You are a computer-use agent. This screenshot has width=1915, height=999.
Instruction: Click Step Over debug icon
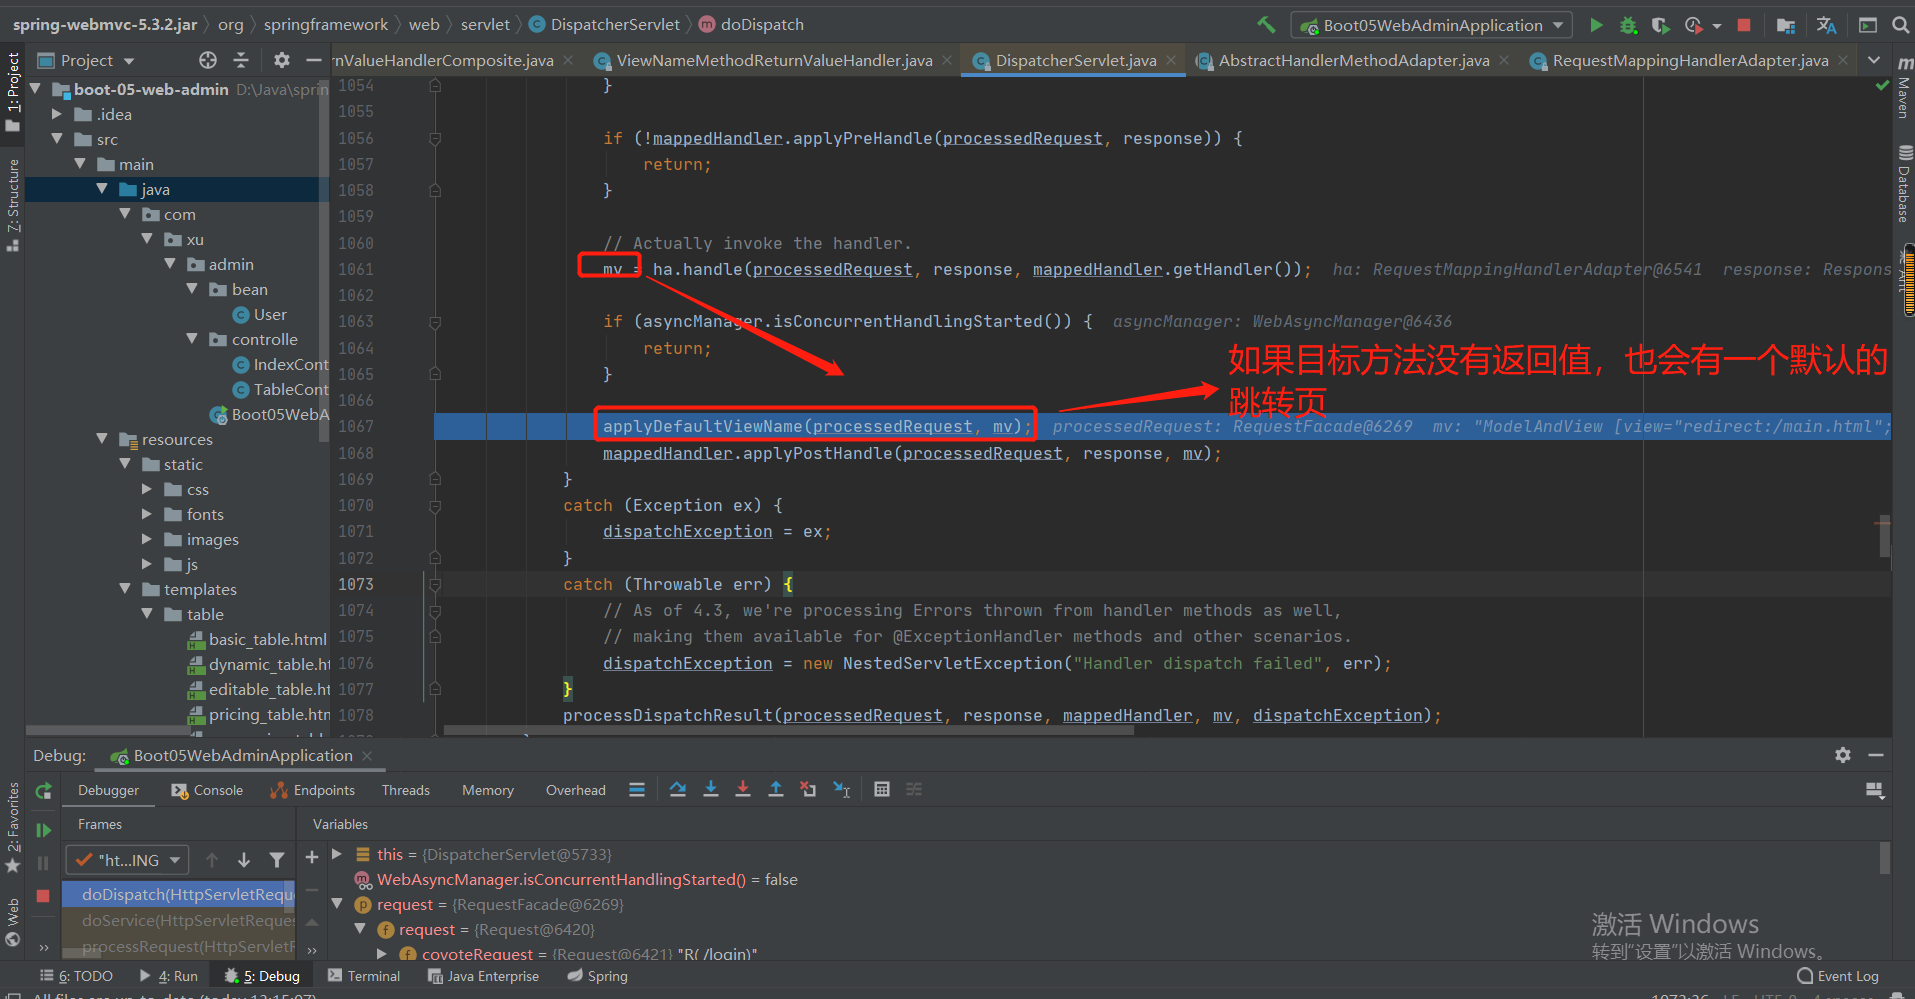[x=678, y=789]
